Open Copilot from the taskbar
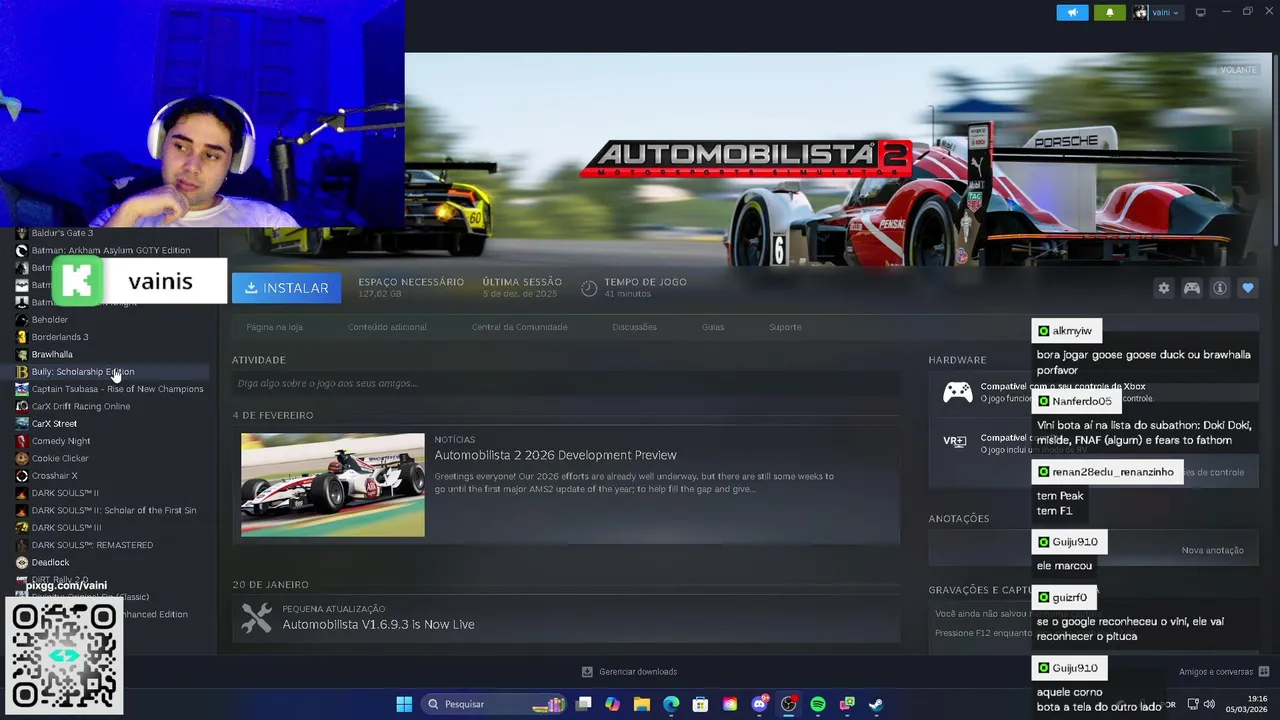 click(612, 704)
